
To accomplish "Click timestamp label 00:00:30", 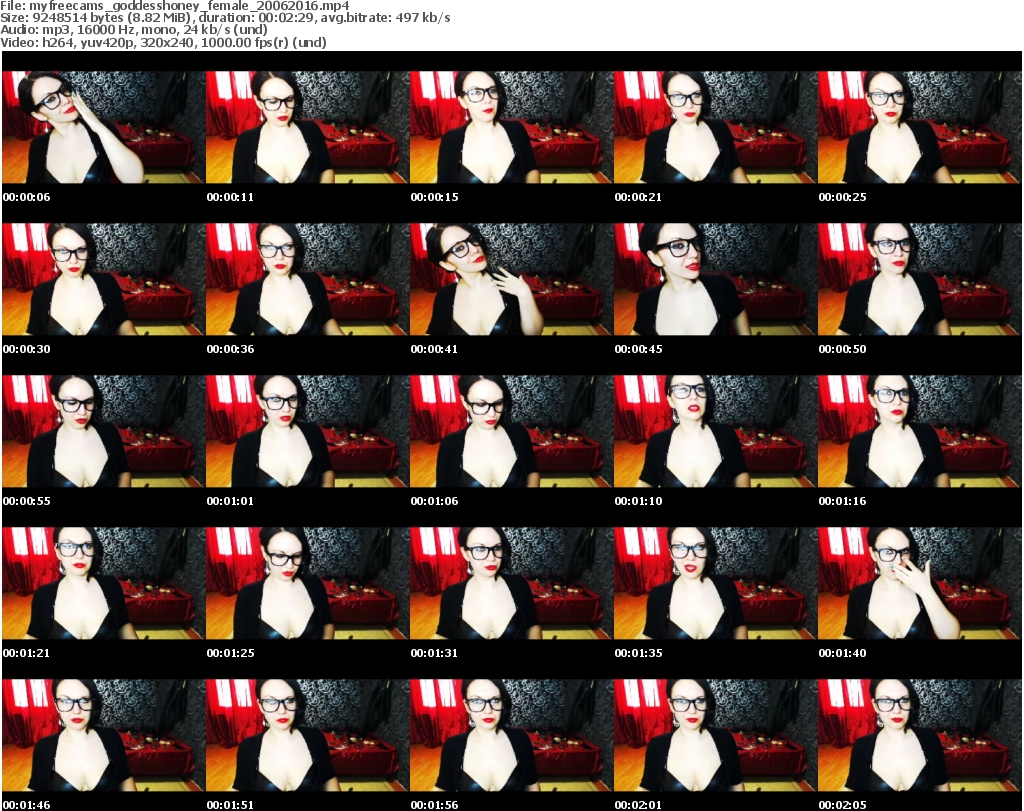I will [x=26, y=349].
